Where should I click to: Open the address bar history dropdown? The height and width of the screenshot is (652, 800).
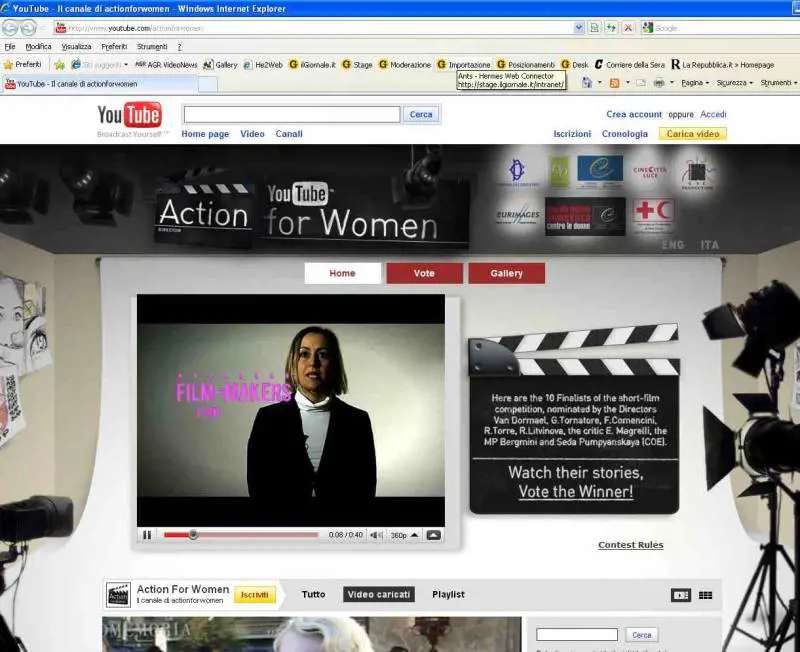(x=579, y=28)
